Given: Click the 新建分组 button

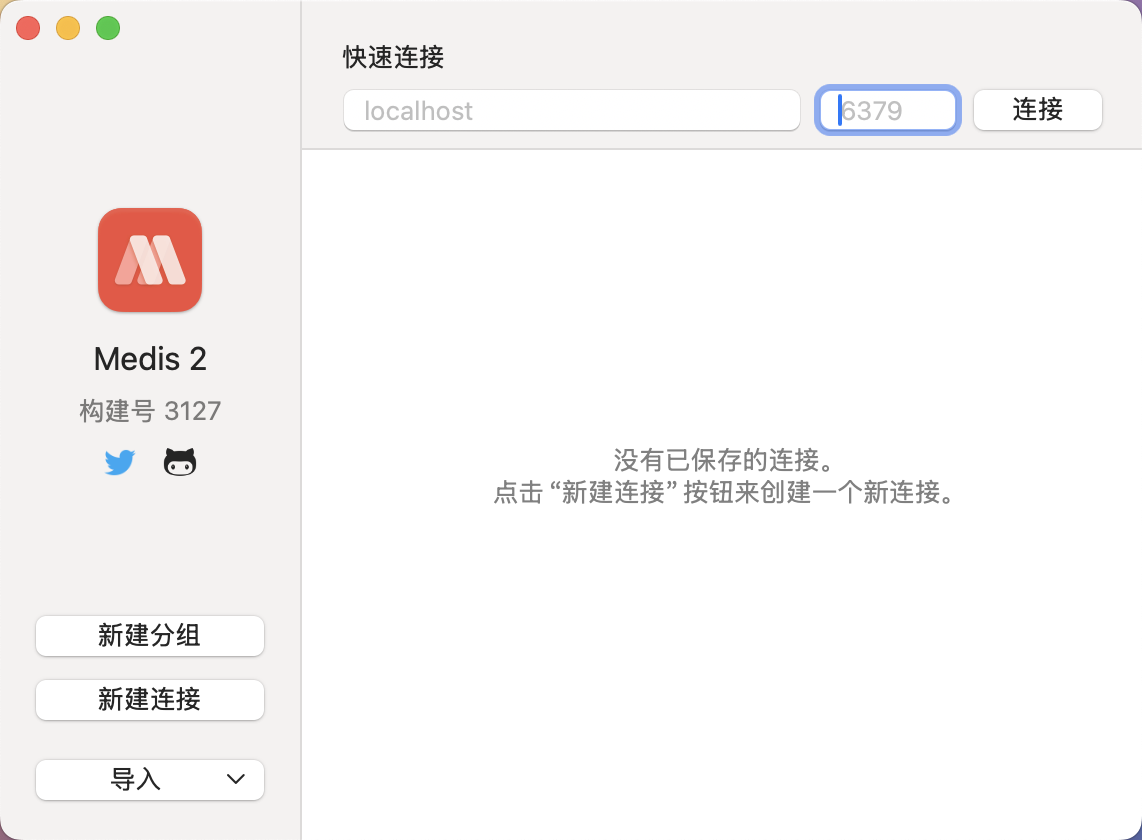Looking at the screenshot, I should coord(150,636).
